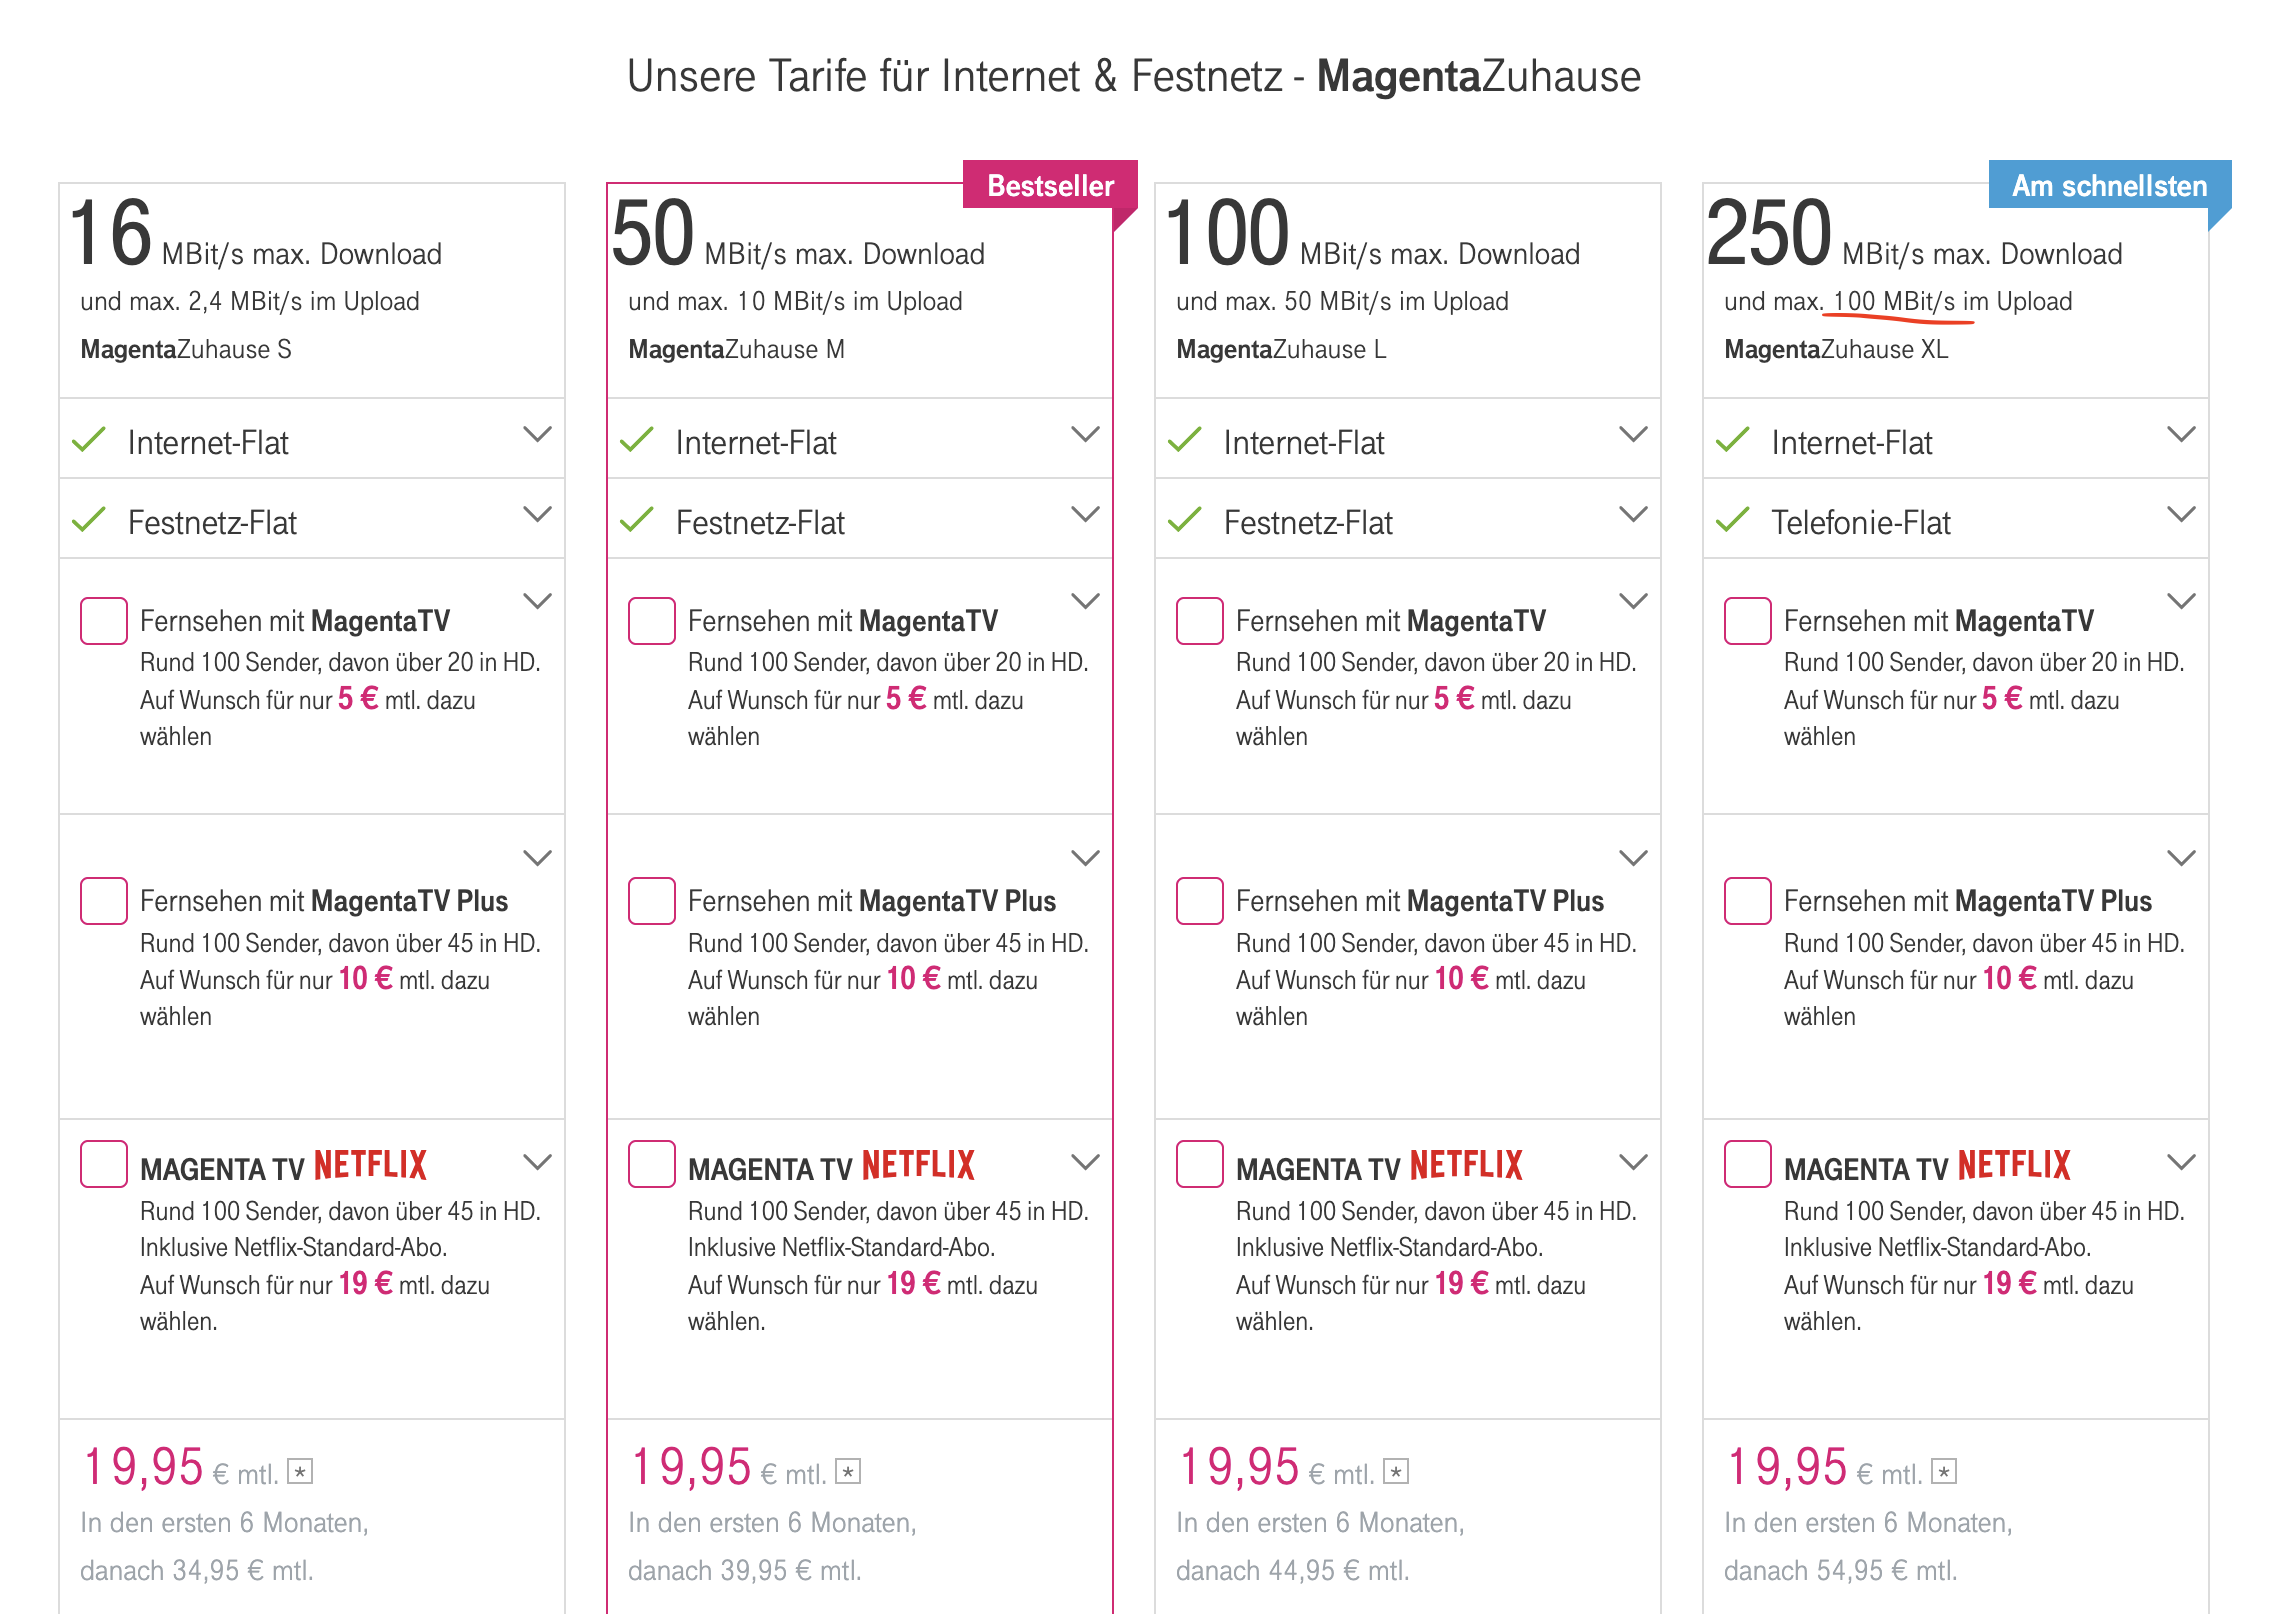Expand Telefonie-Flat chevron in the 250 MBit plan
This screenshot has width=2270, height=1614.
click(2182, 514)
